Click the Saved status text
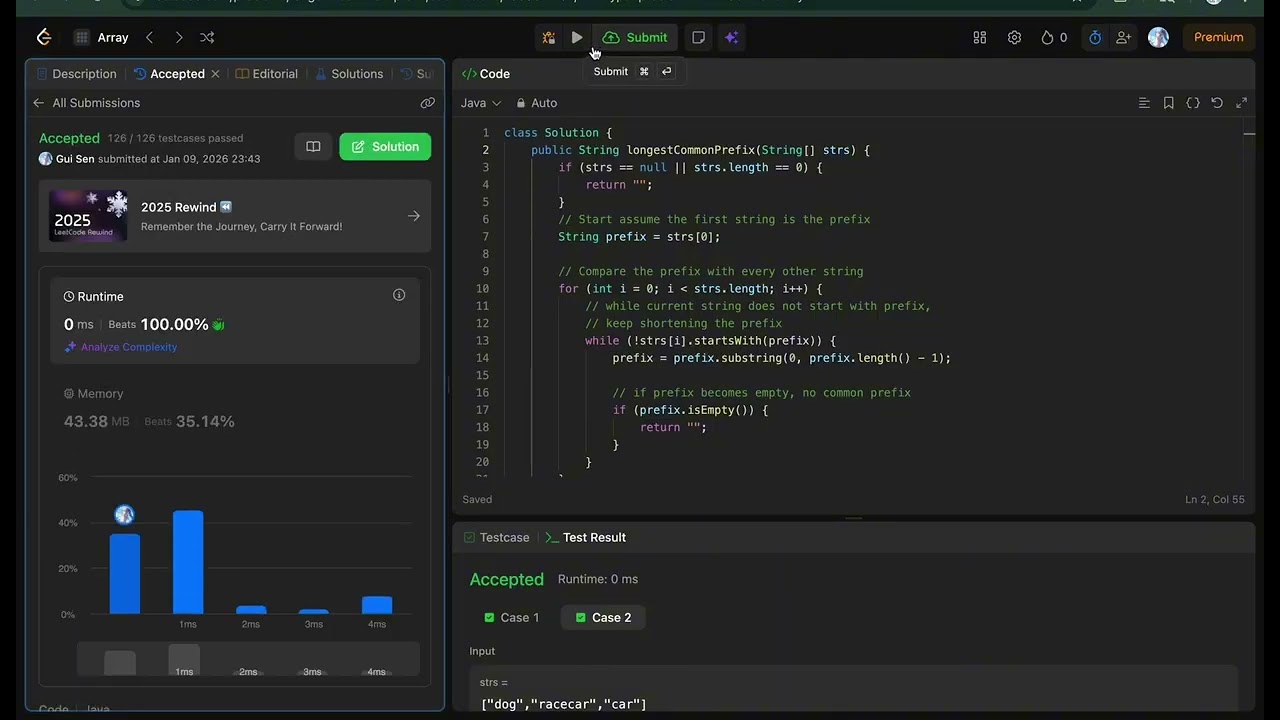 click(477, 499)
